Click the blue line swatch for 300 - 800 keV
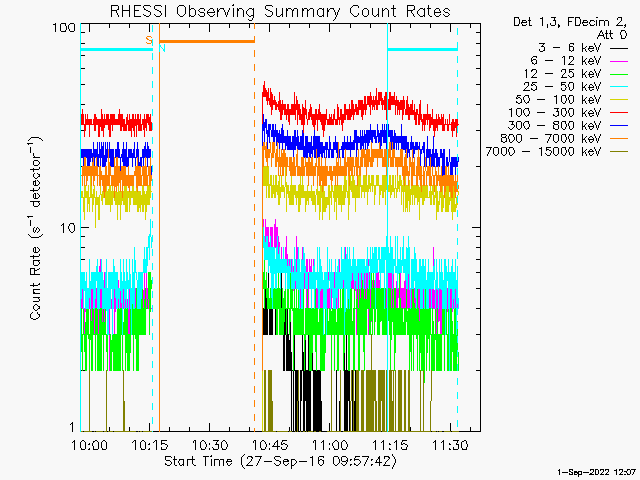Image resolution: width=640 pixels, height=480 pixels. coord(619,127)
